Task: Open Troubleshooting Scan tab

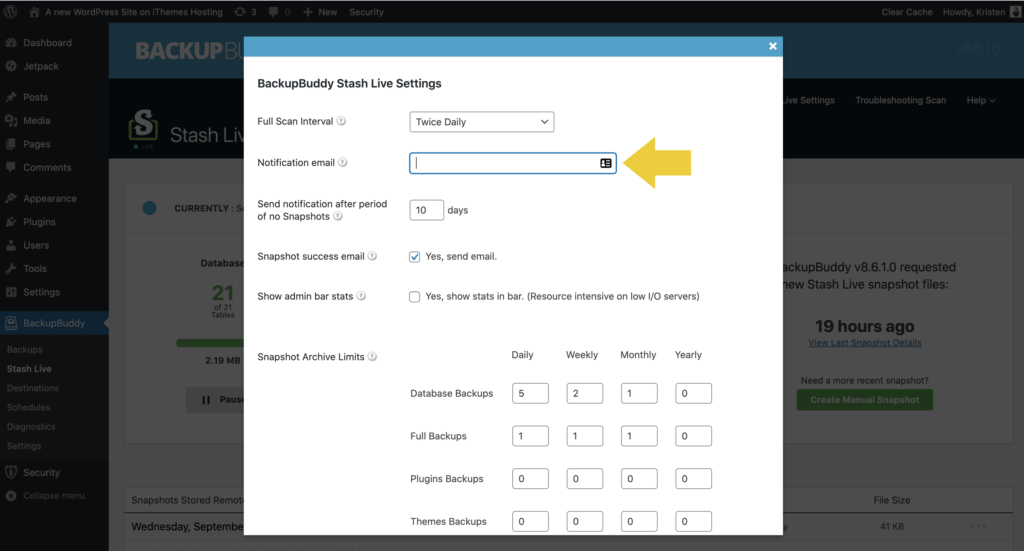Action: [901, 100]
